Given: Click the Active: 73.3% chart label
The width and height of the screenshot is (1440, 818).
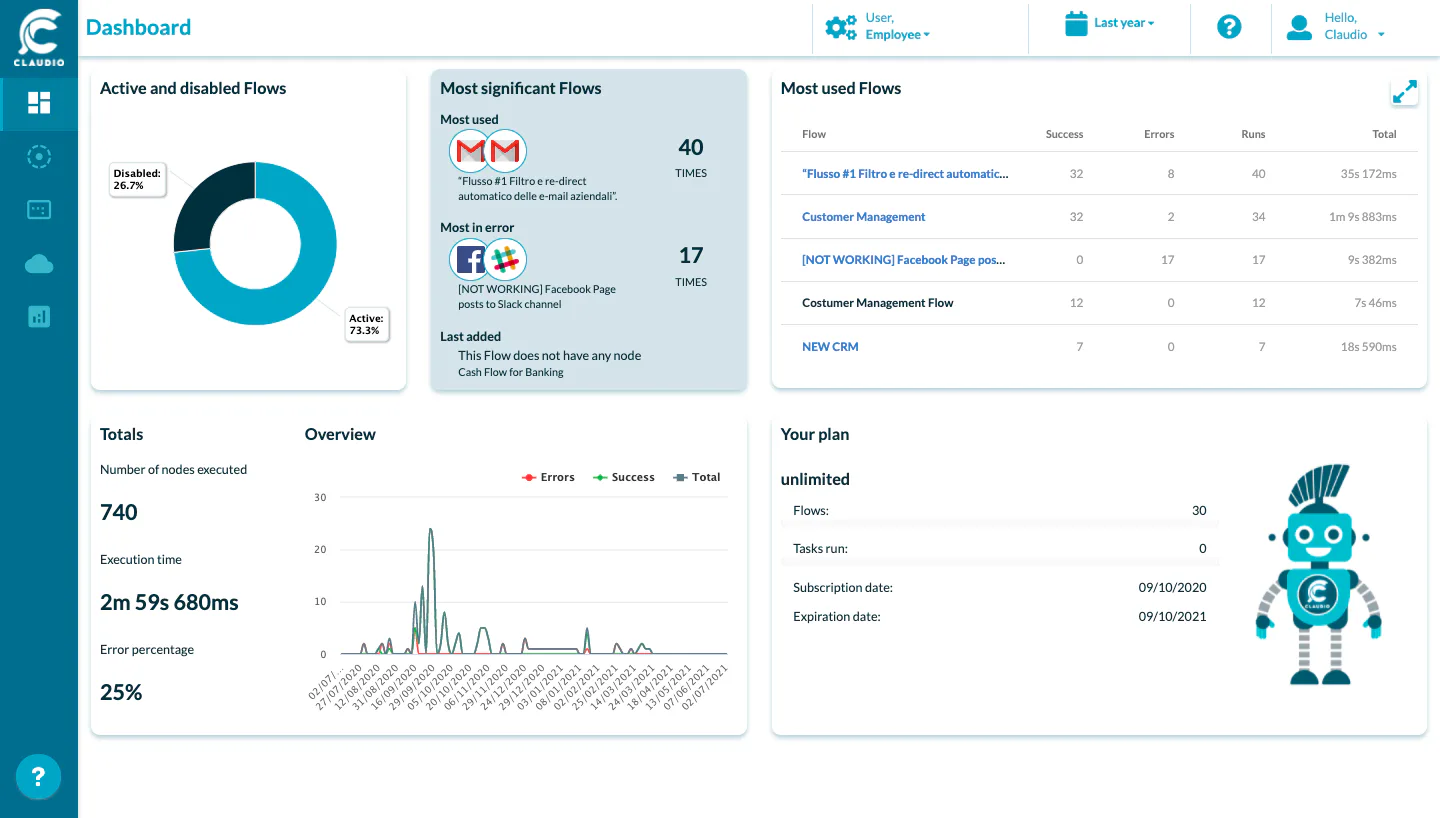Looking at the screenshot, I should click(367, 325).
